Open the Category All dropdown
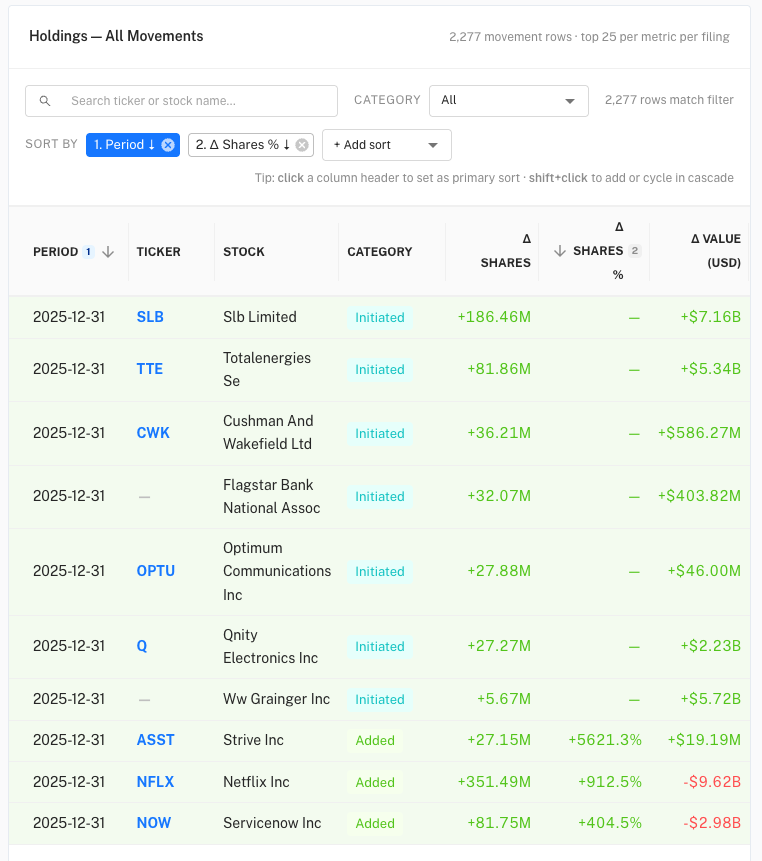Screen dimensions: 762x861 click(509, 101)
